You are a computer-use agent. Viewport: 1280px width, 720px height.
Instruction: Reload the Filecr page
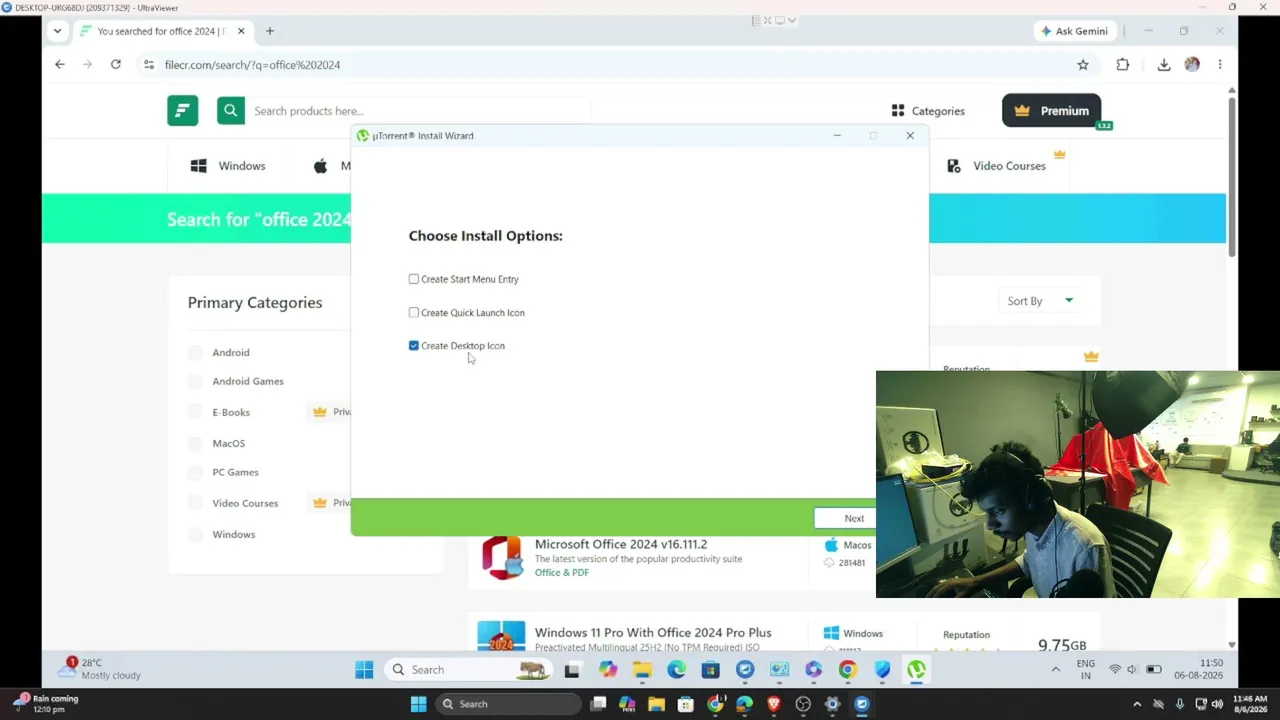point(116,65)
